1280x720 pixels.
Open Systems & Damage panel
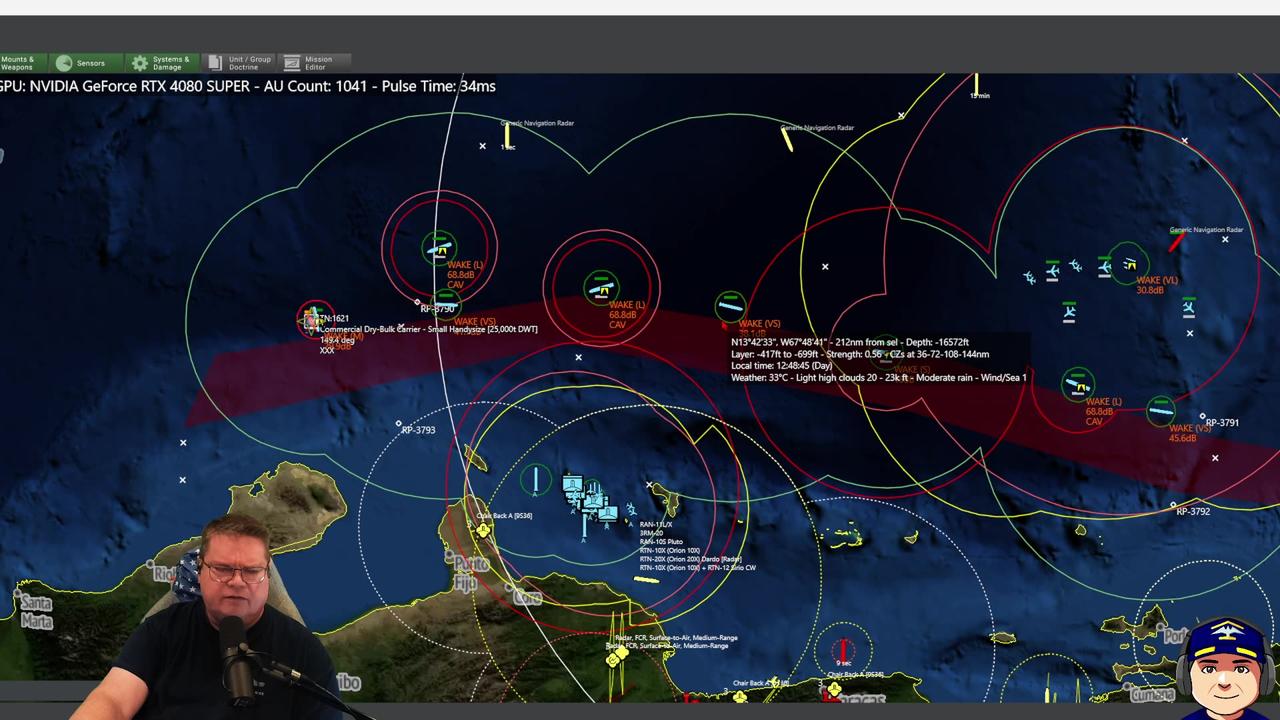[x=162, y=63]
